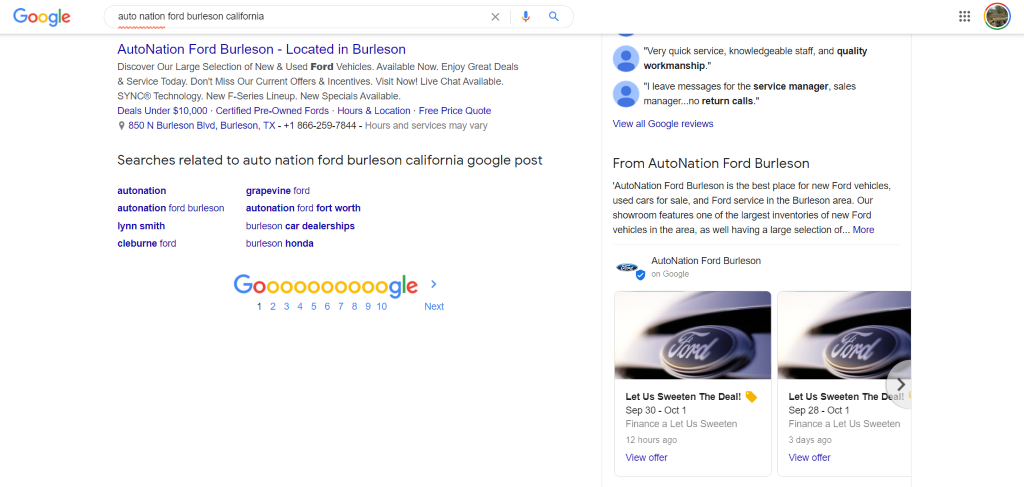Click reviewer avatar next to quality workmanship review
This screenshot has height=487, width=1024.
click(626, 59)
